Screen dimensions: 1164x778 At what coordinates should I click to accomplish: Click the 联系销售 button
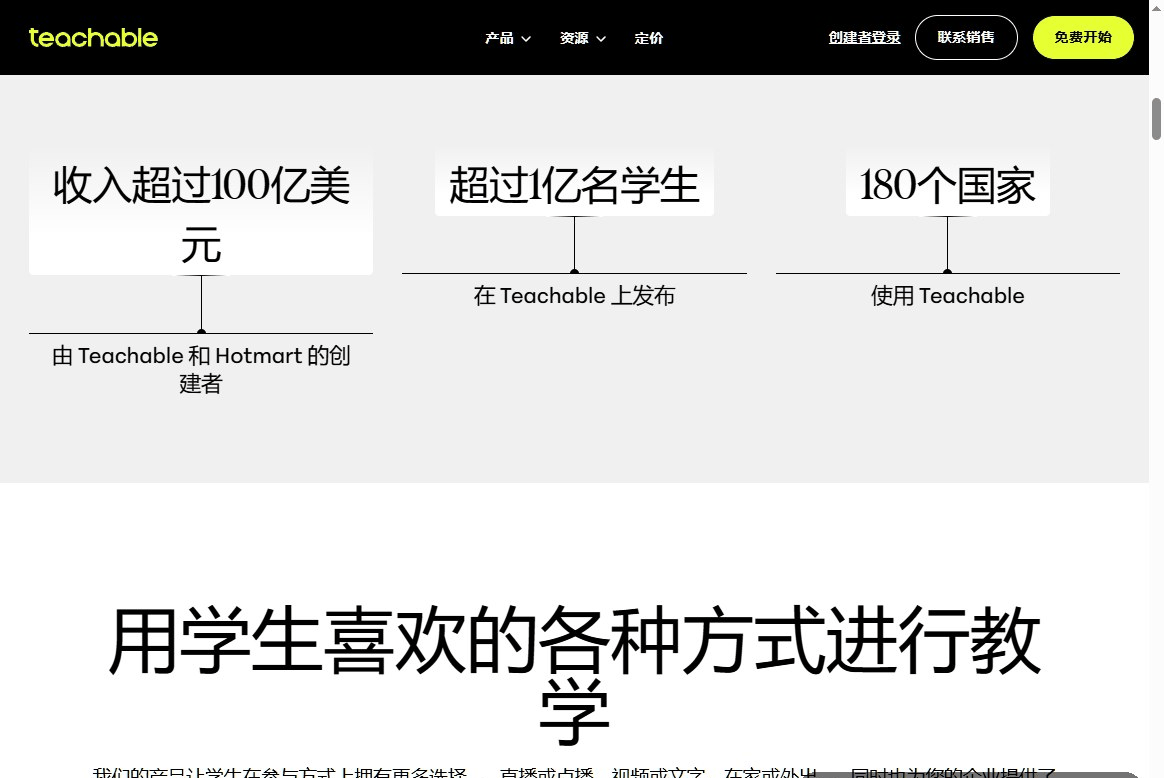click(966, 37)
